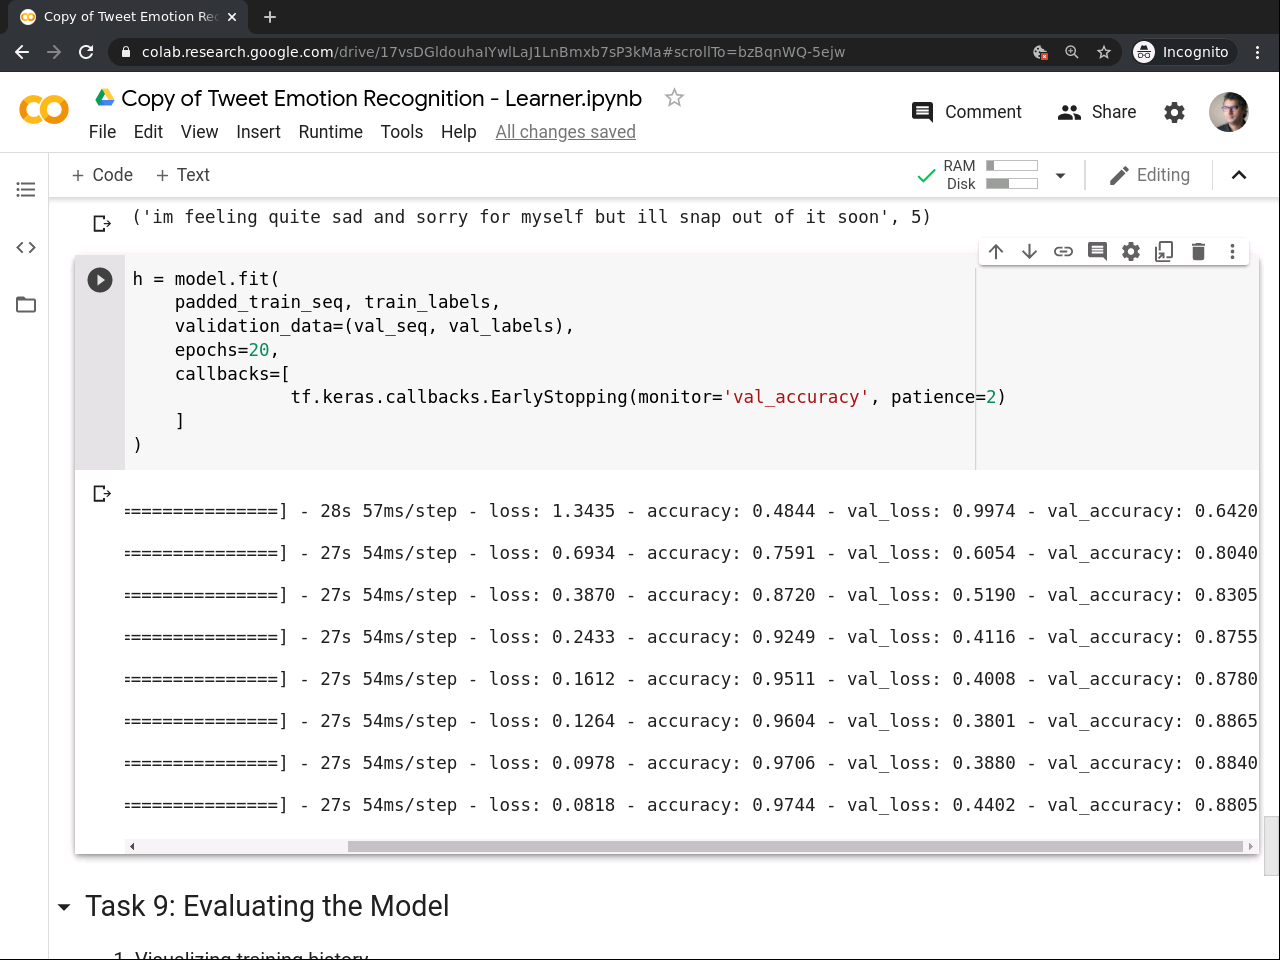Open the Editing mode dropdown
1280x960 pixels.
pyautogui.click(x=1150, y=175)
